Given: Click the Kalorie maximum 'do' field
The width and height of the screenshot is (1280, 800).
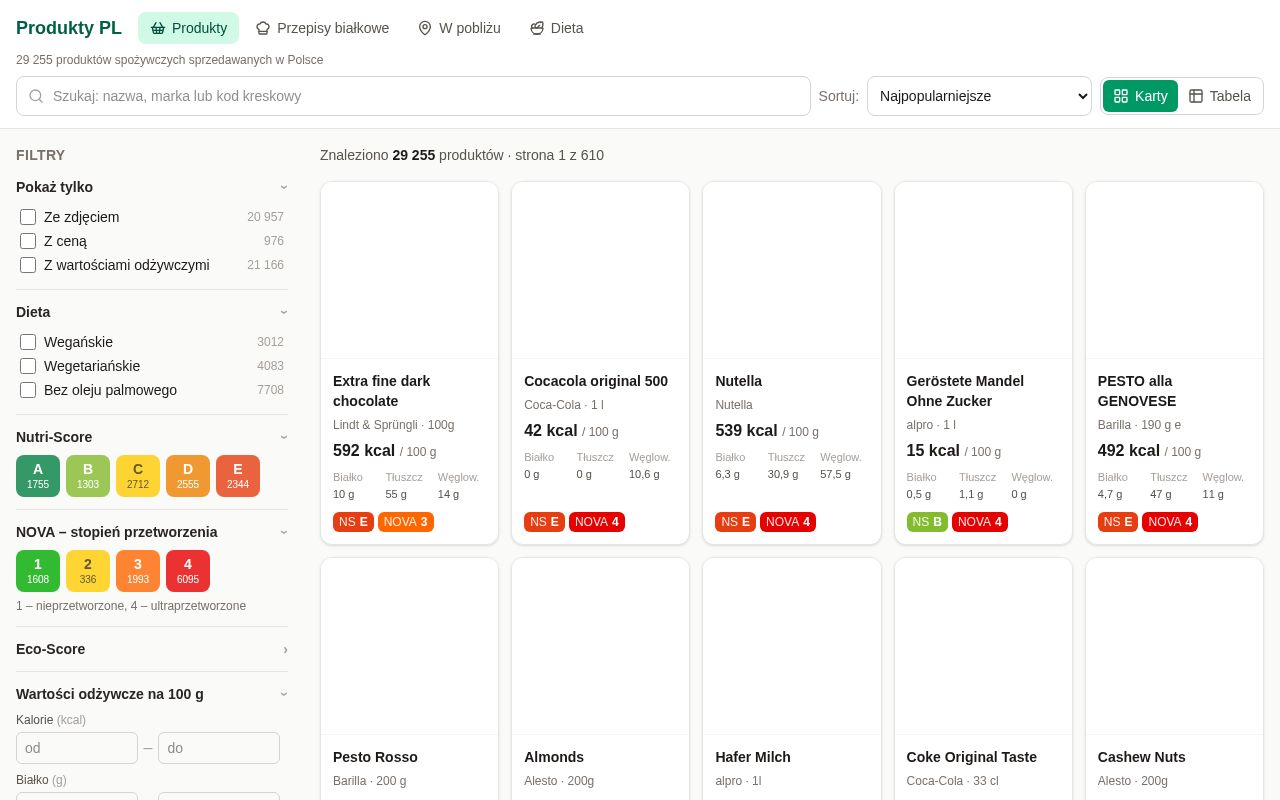Looking at the screenshot, I should tap(219, 748).
